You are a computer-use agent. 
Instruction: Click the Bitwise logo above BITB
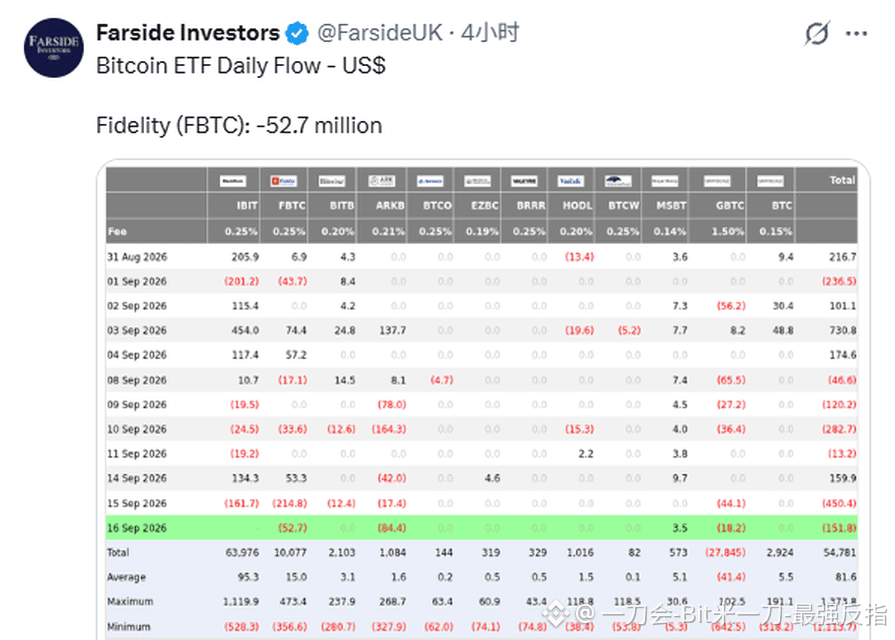pyautogui.click(x=332, y=181)
